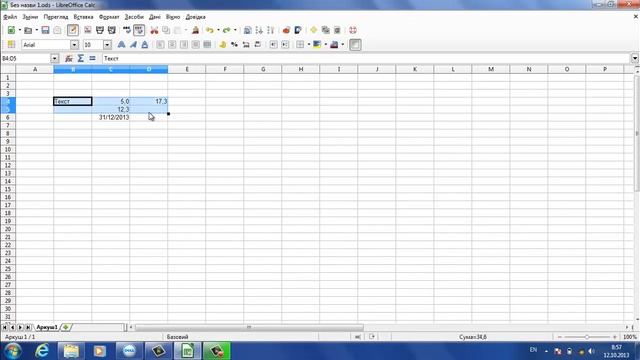Expand the formula bar input line
The width and height of the screenshot is (640, 360).
635,58
